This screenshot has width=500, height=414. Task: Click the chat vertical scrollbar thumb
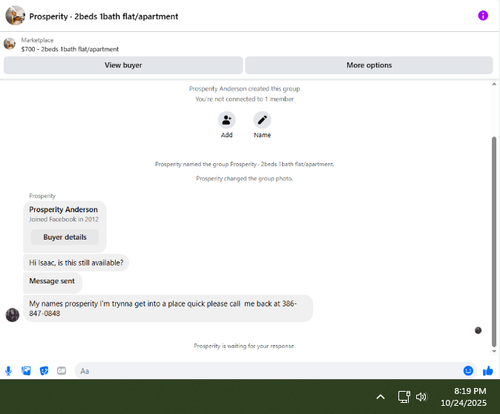point(494,242)
